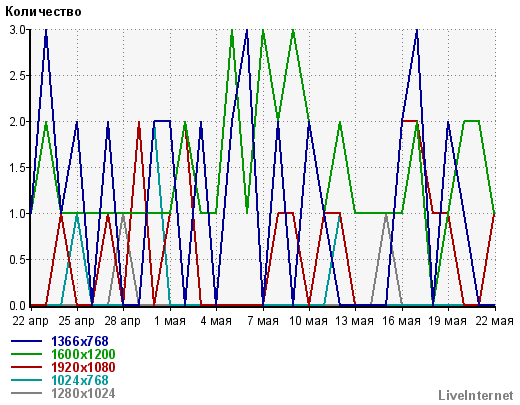Click the Количество axis title
The height and width of the screenshot is (405, 520).
pos(43,12)
